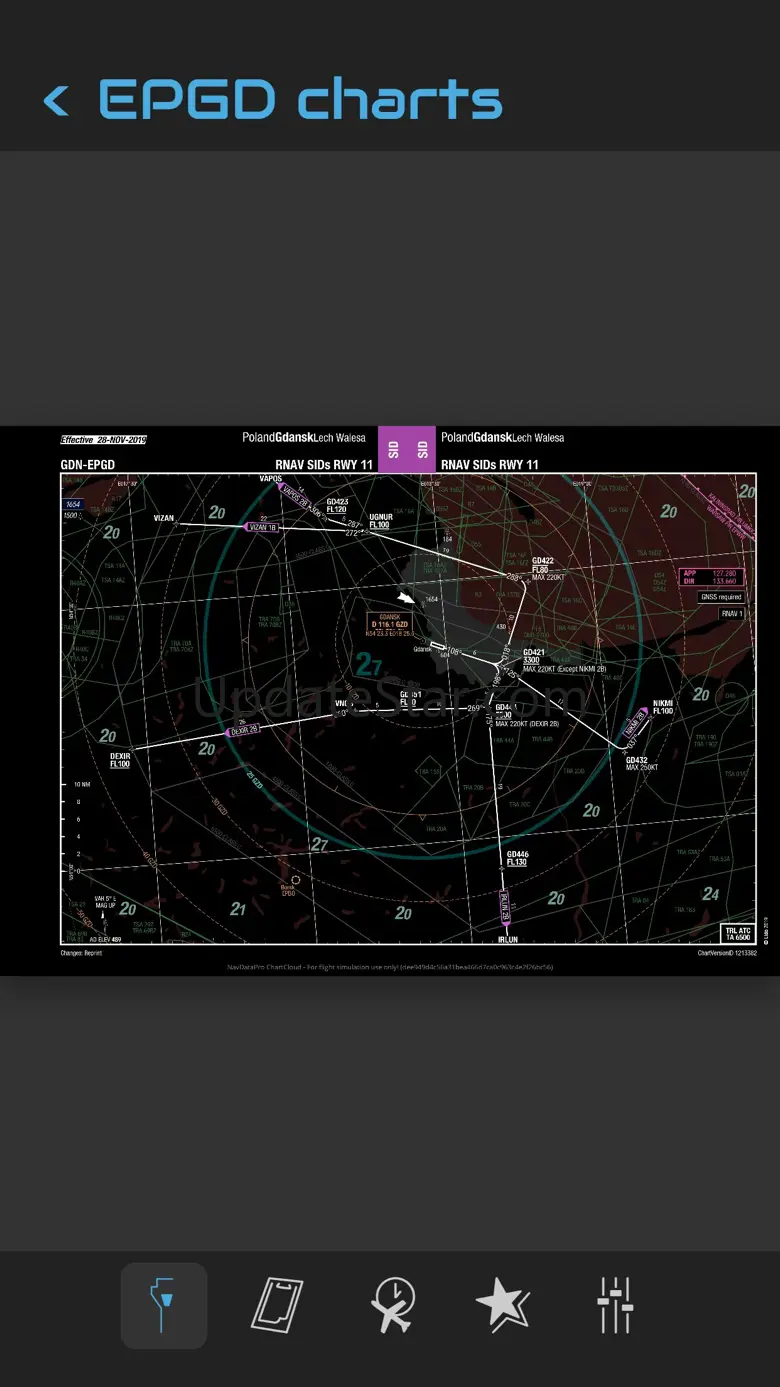Tap the 'TRL ATC TA 6500' box
The image size is (780, 1387).
click(736, 933)
